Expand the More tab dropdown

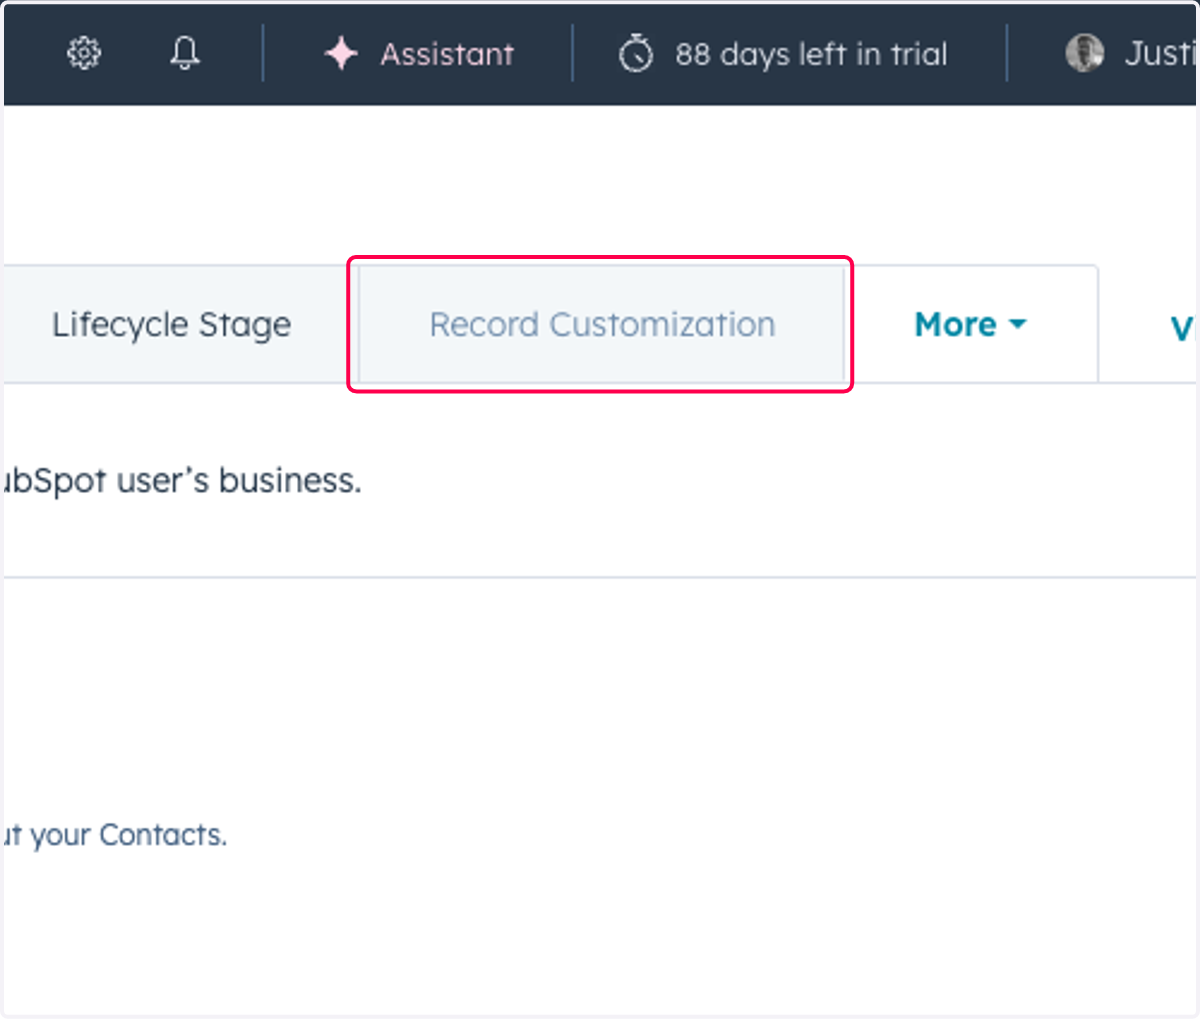point(970,324)
